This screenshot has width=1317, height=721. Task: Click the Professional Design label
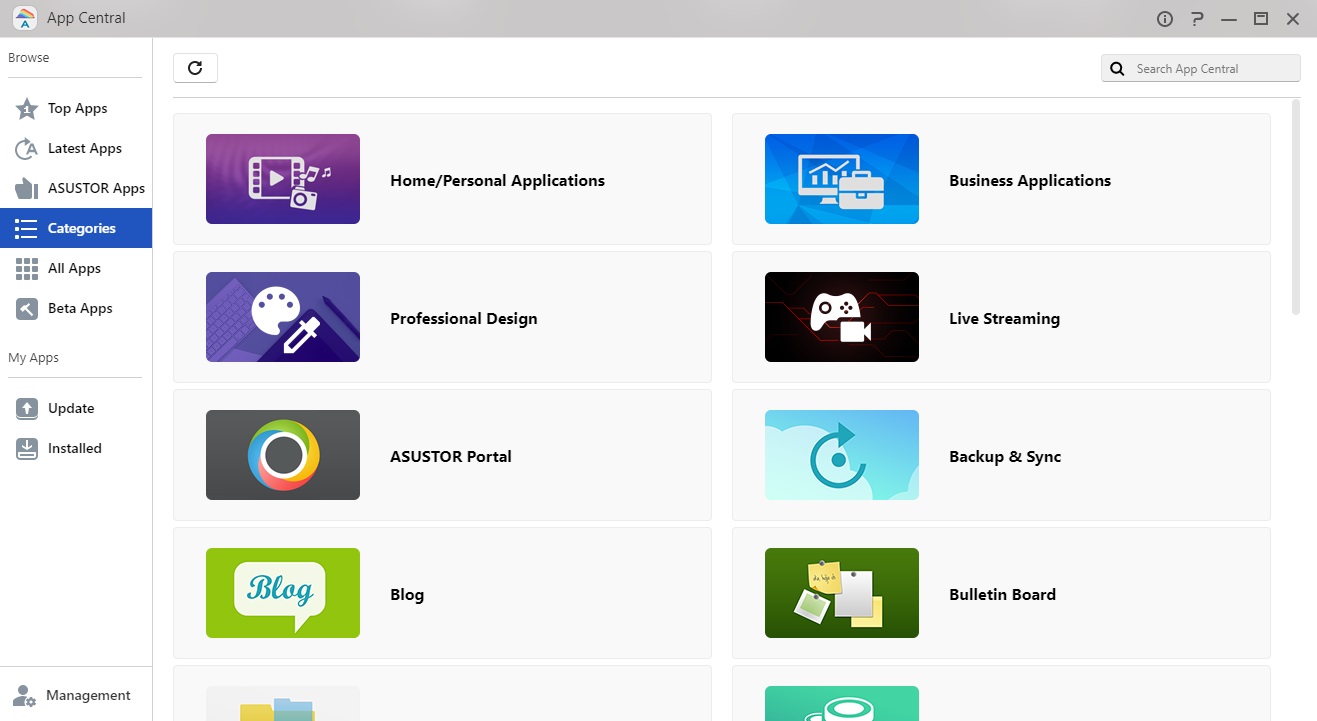[464, 319]
